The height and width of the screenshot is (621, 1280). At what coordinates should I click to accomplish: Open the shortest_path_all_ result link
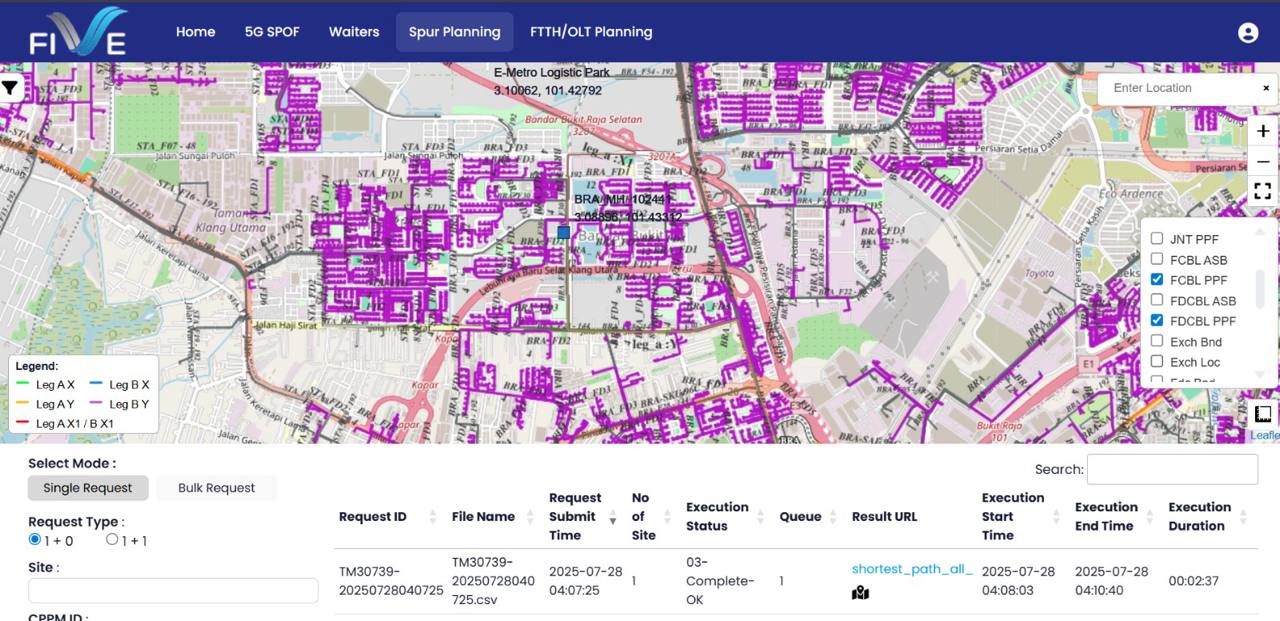pos(911,569)
